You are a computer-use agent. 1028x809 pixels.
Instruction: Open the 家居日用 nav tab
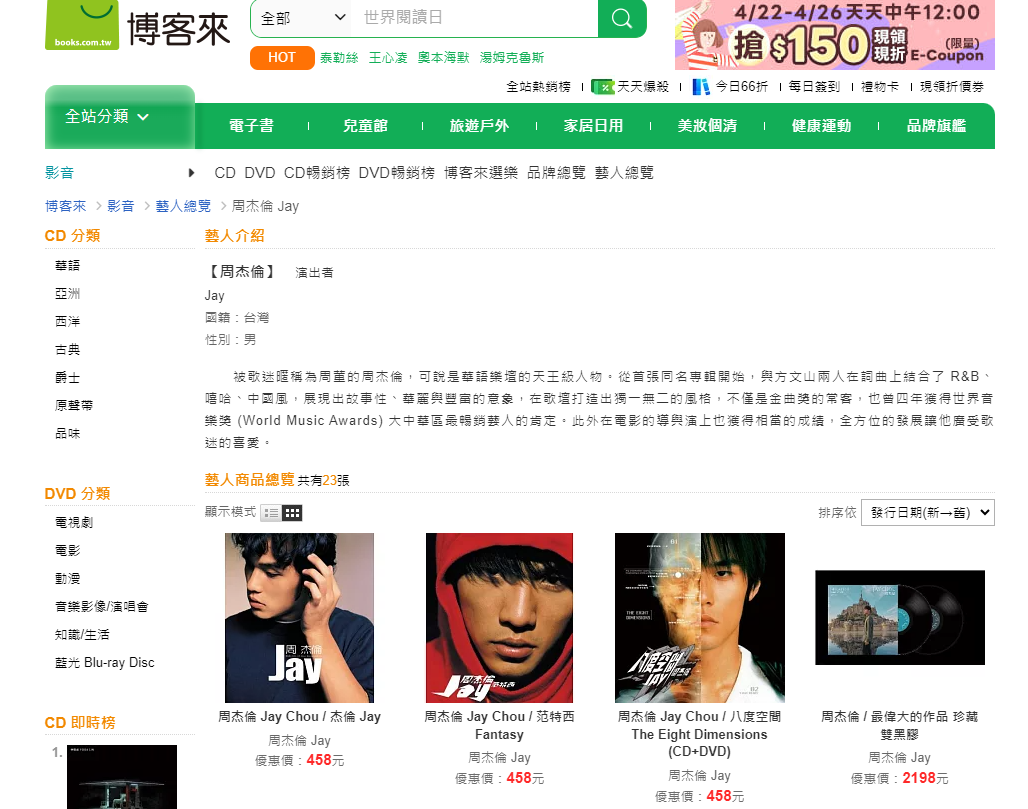[593, 126]
